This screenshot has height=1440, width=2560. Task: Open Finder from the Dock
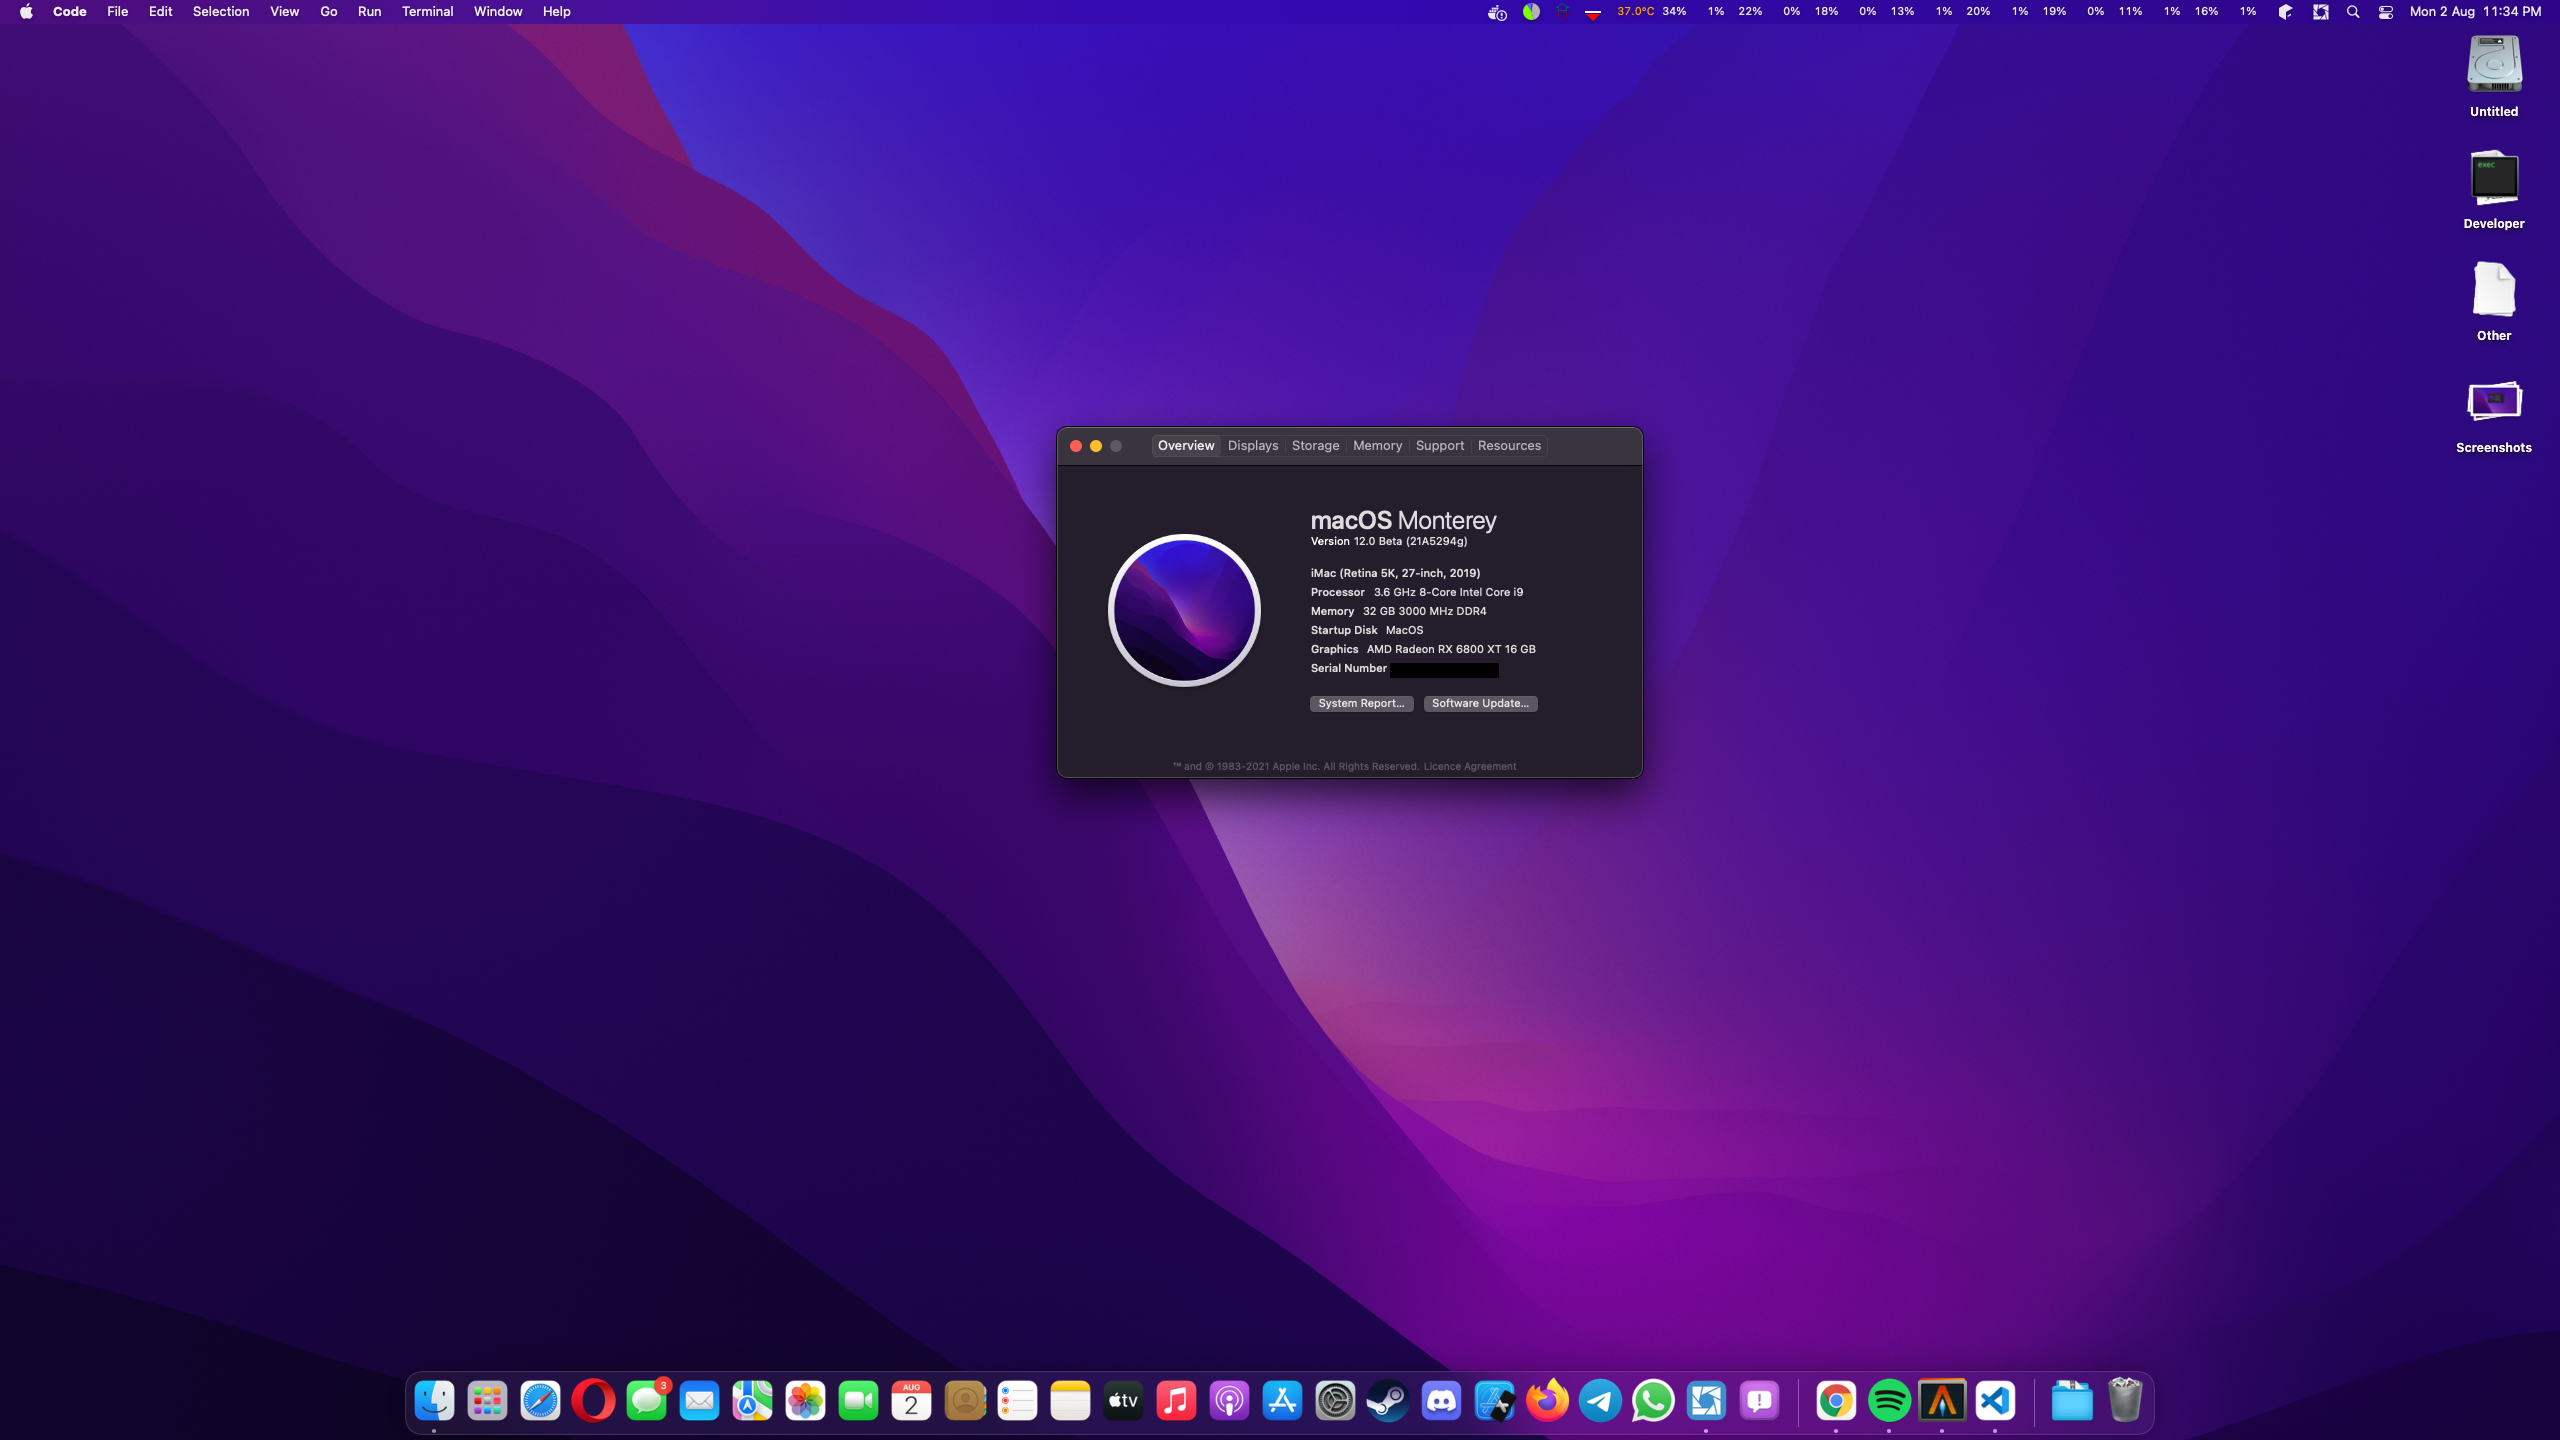(434, 1401)
